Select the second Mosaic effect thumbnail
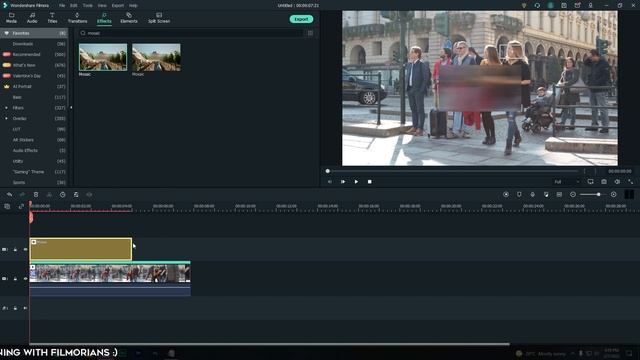The image size is (640, 360). coord(156,57)
